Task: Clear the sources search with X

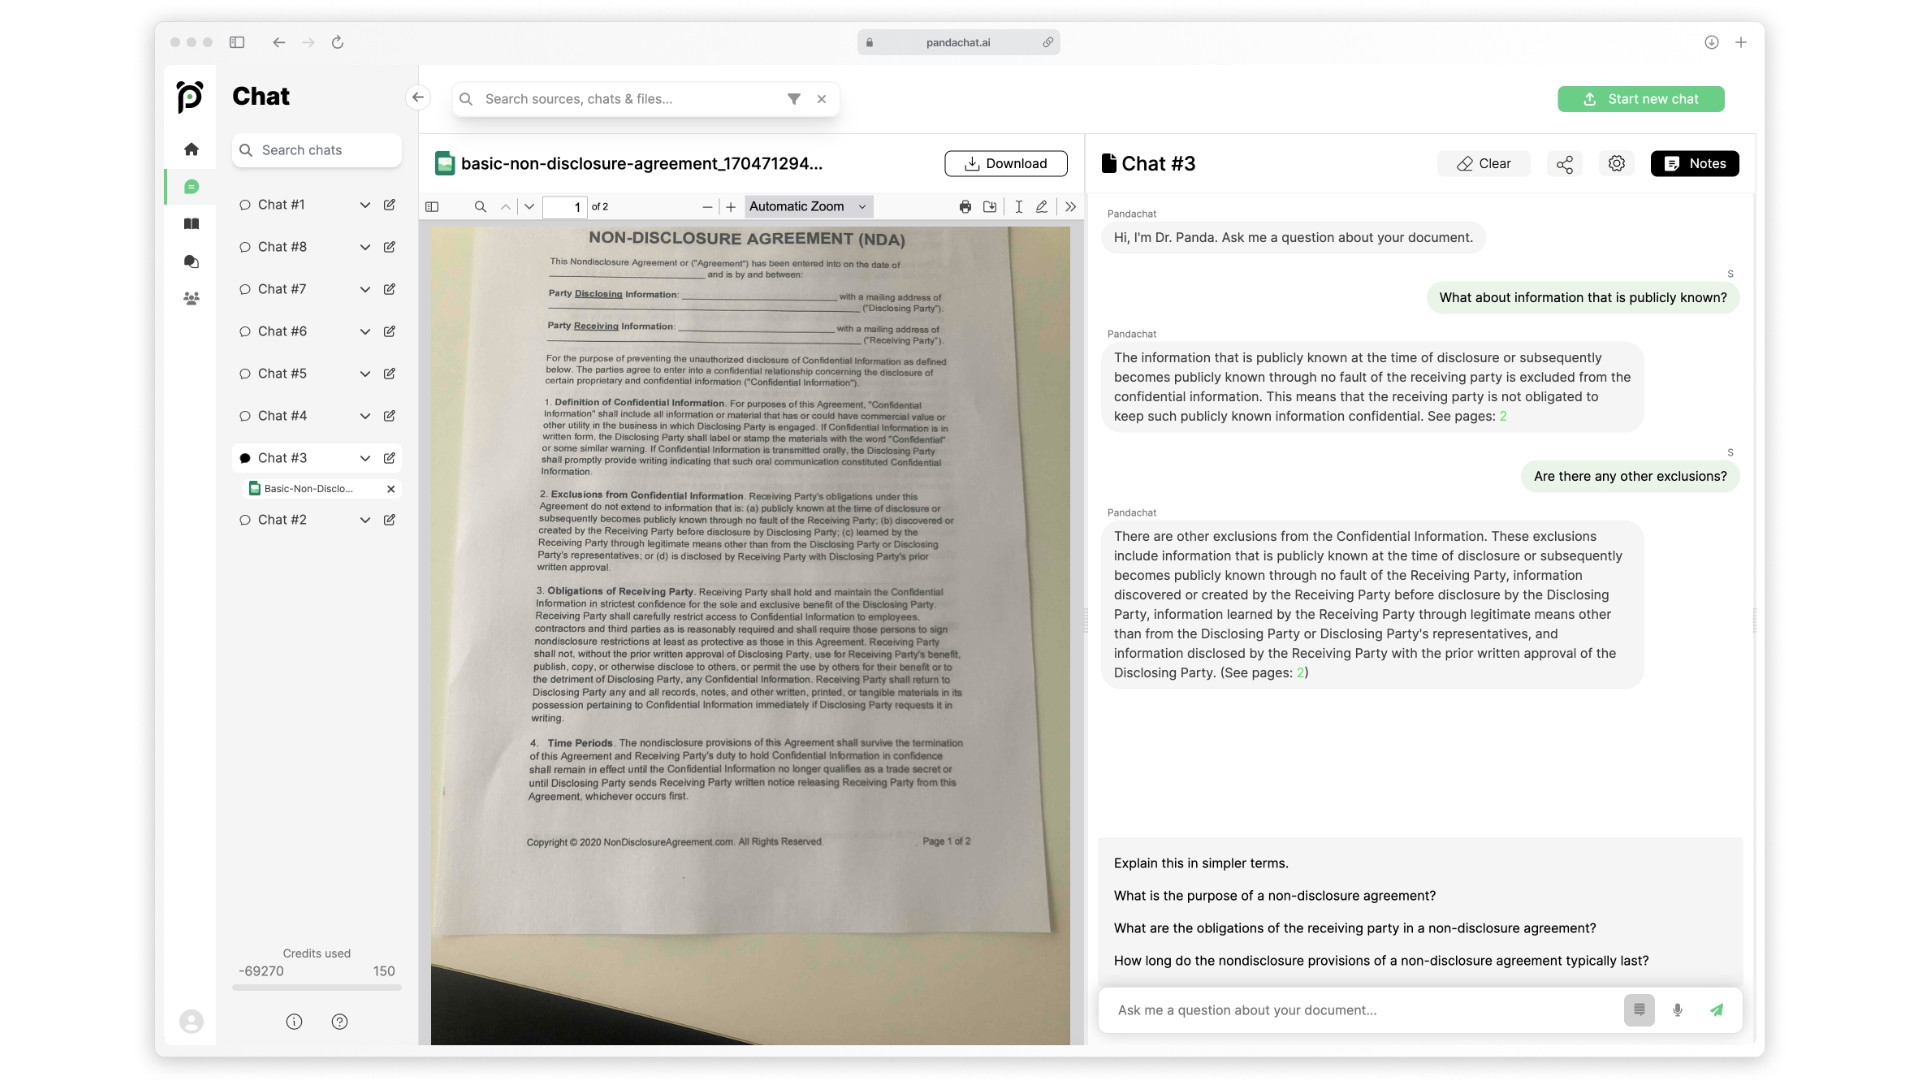Action: pyautogui.click(x=822, y=99)
